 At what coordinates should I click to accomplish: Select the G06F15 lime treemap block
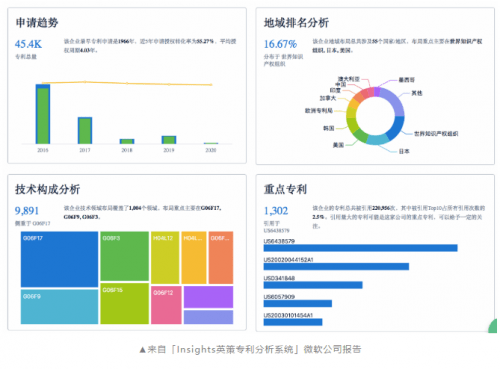124,304
